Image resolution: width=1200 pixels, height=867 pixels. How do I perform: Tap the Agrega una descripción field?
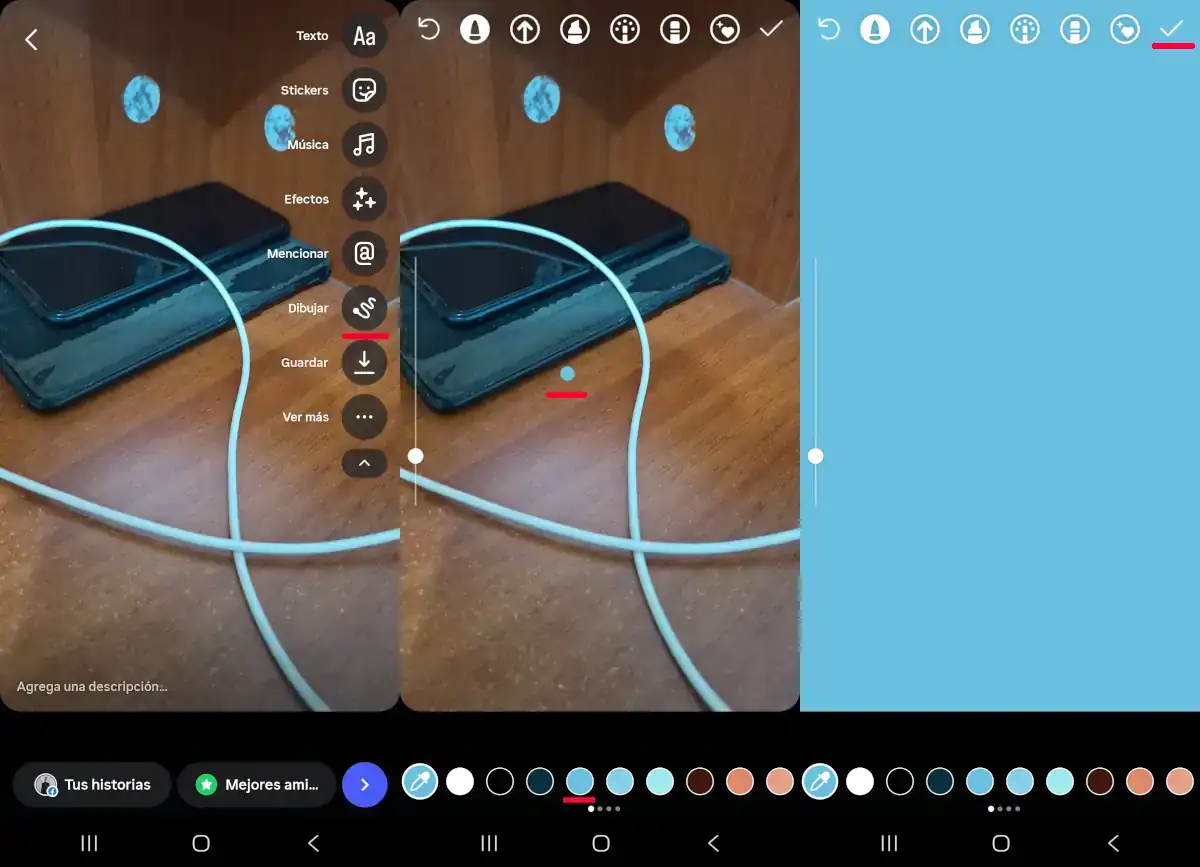(x=92, y=687)
